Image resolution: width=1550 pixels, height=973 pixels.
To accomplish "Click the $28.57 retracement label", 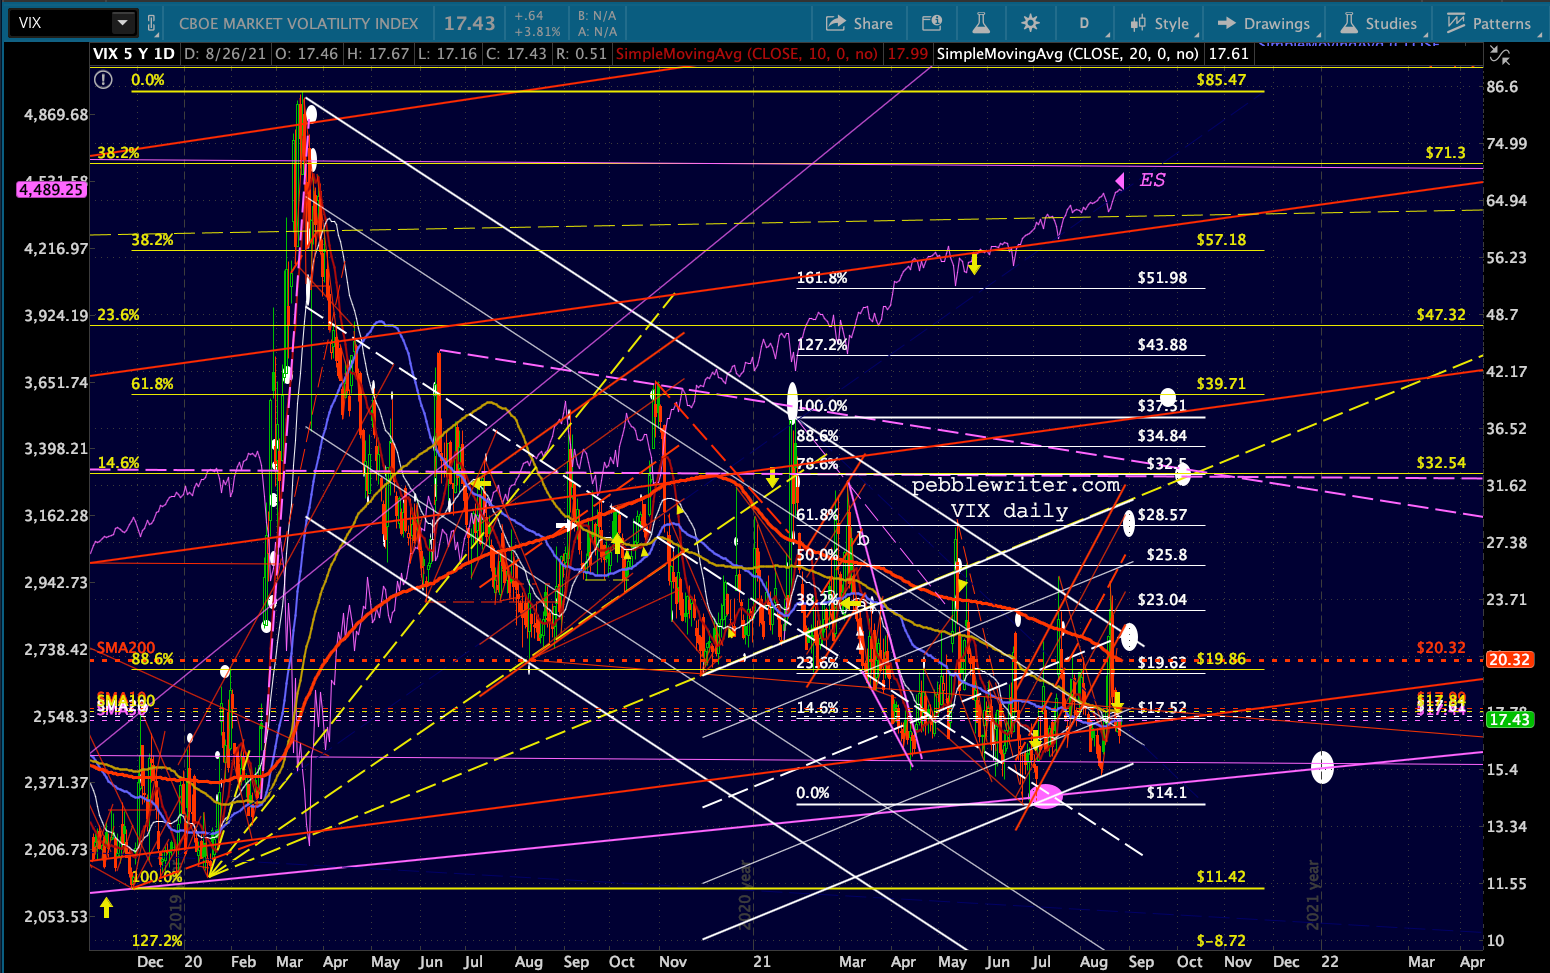I will pos(1162,515).
